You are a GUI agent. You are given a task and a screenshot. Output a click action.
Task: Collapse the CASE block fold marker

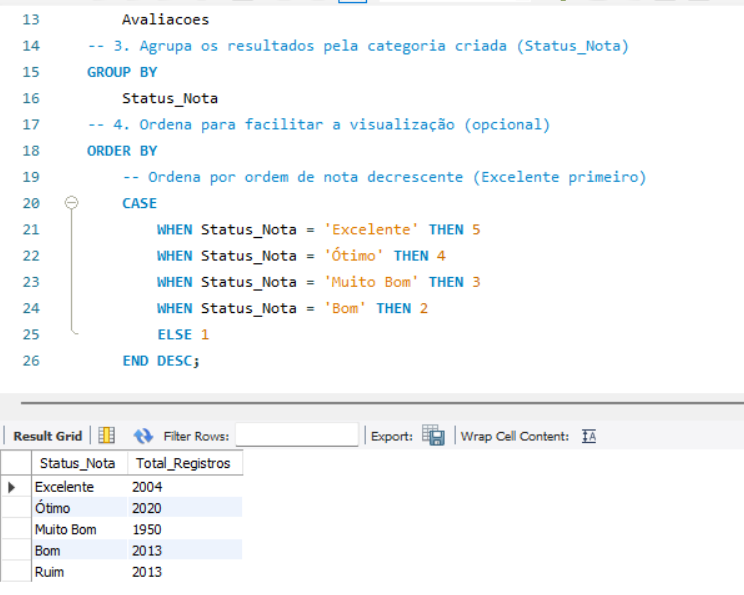(71, 203)
